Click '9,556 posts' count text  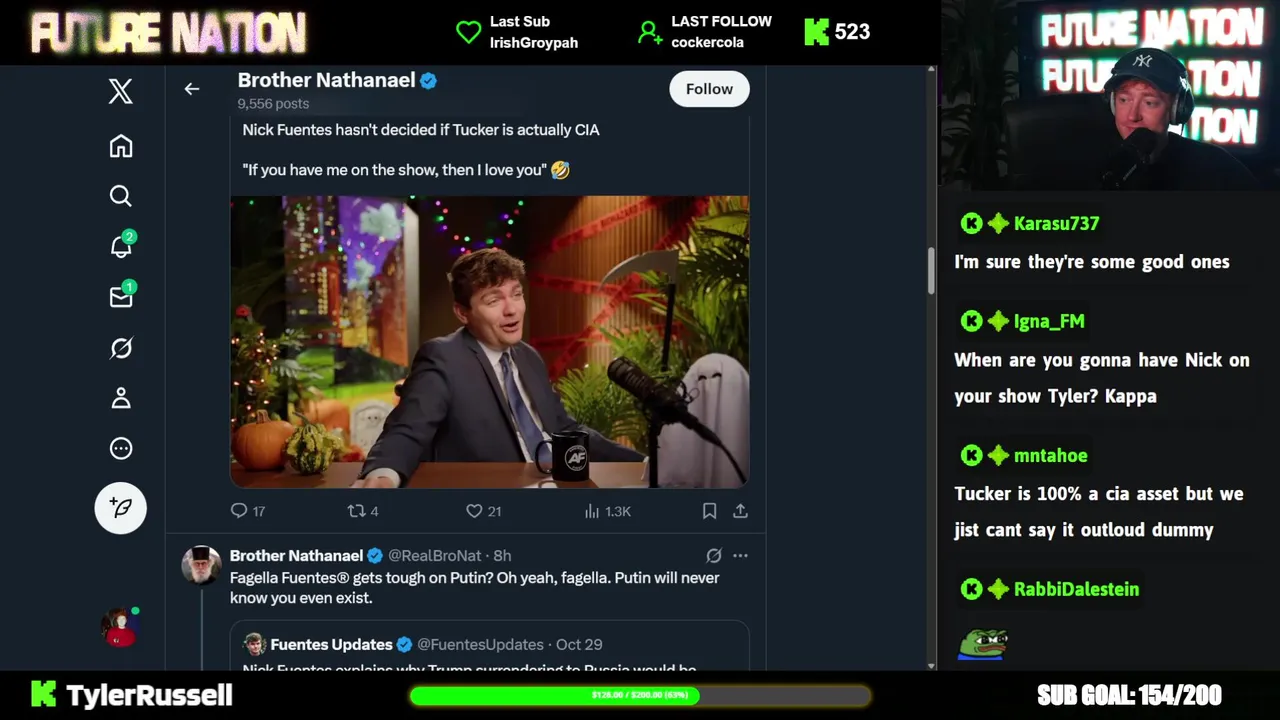click(273, 104)
